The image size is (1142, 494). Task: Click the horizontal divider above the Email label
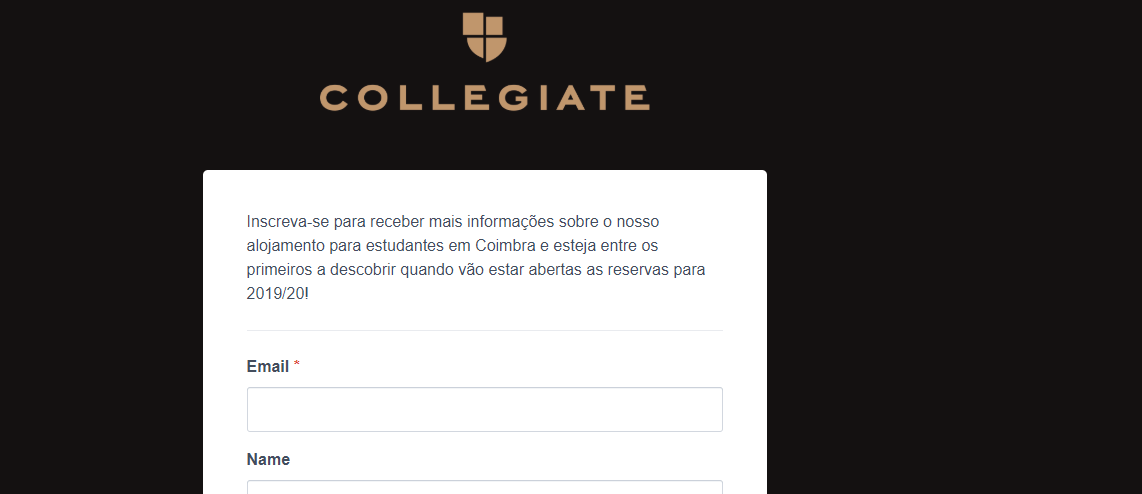tap(484, 330)
